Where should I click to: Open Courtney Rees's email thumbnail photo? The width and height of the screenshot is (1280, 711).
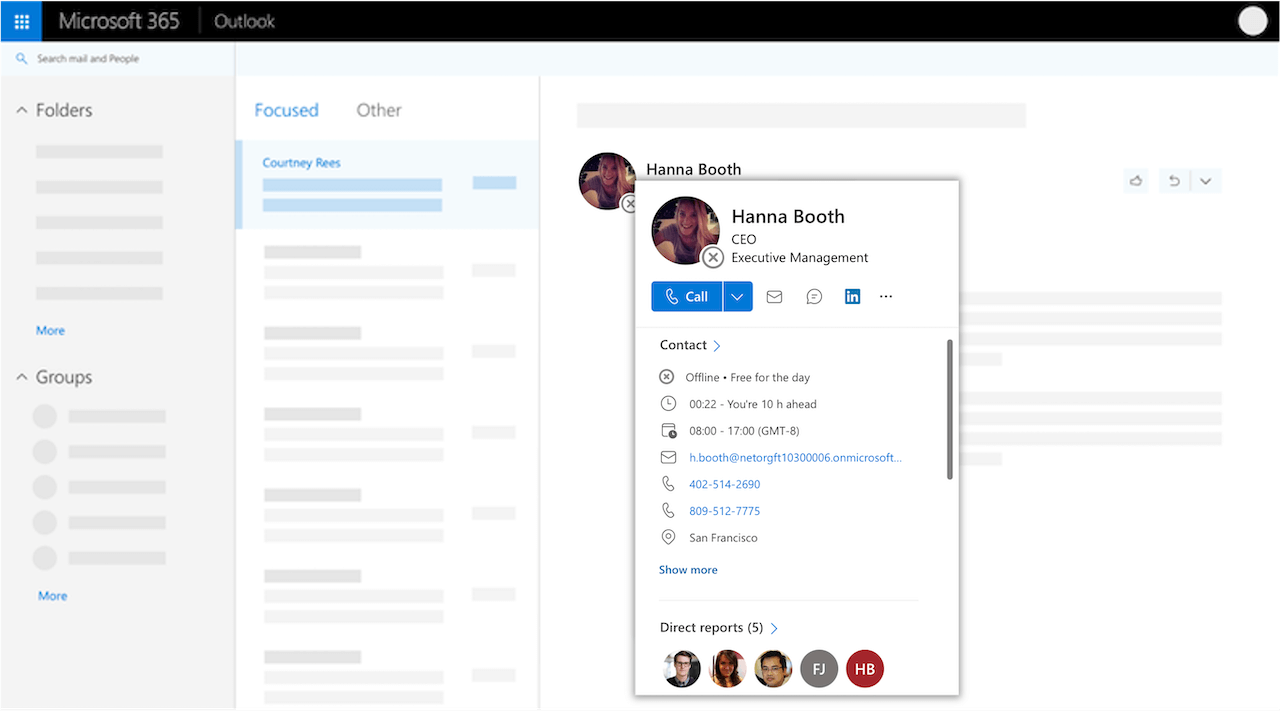(608, 181)
